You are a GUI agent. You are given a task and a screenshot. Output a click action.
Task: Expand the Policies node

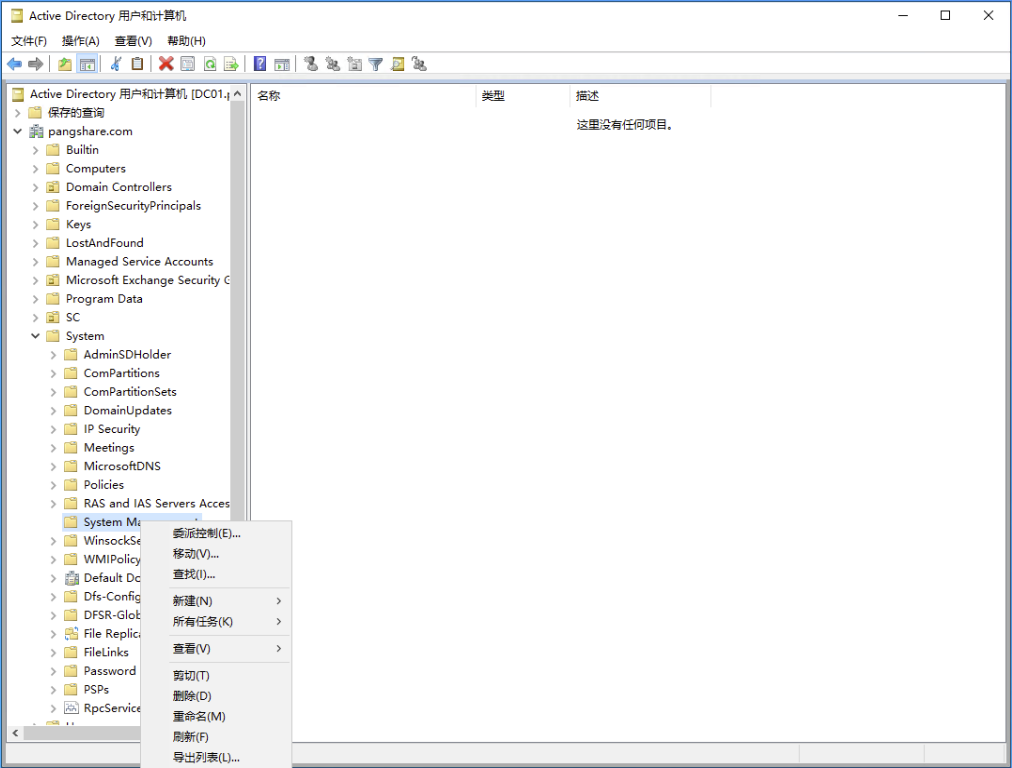click(54, 485)
